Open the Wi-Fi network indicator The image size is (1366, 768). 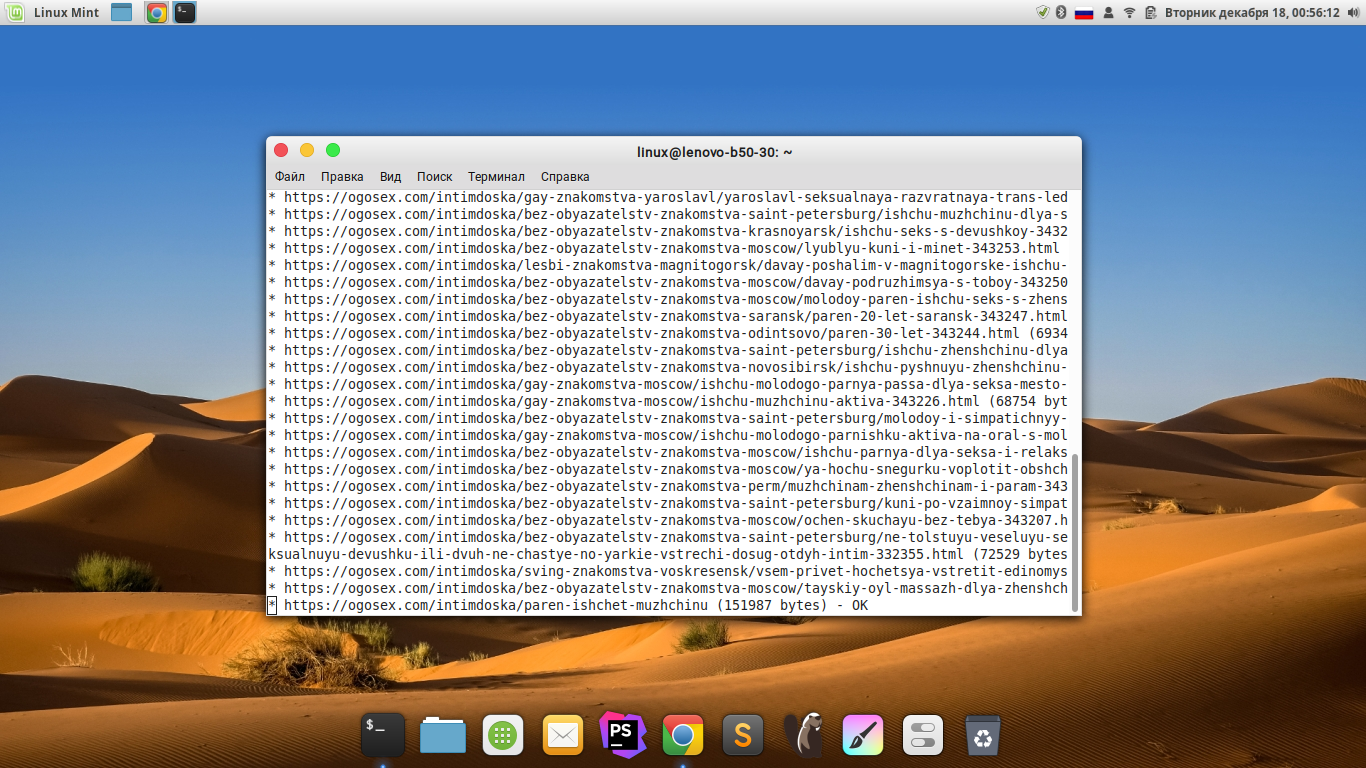point(1130,13)
